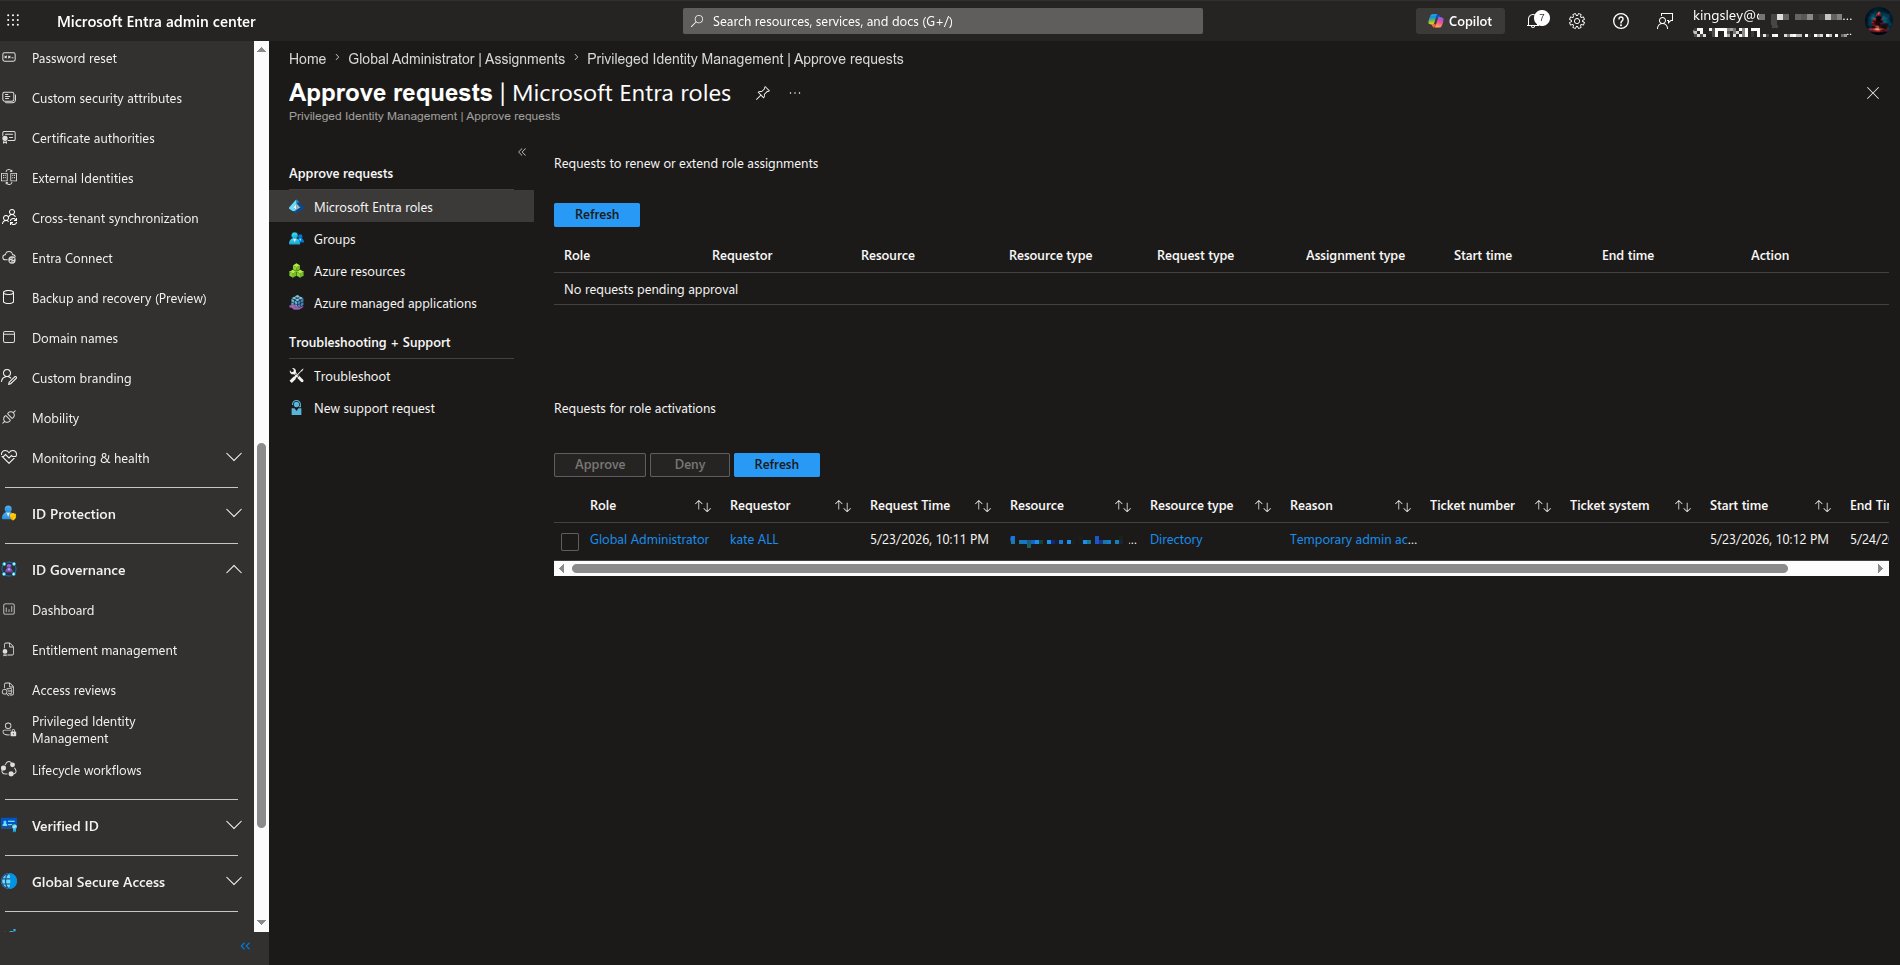Open the Temporary admin reason link

tap(1353, 539)
